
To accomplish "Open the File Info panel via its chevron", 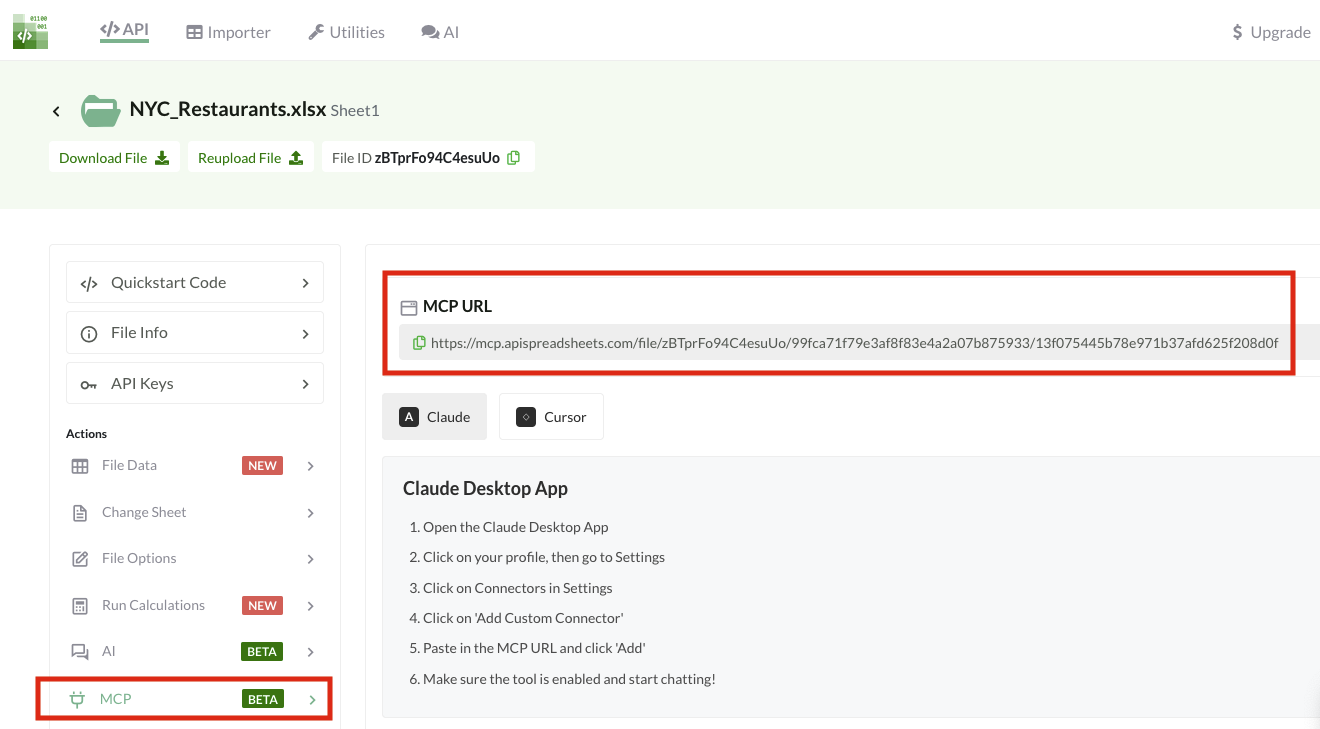I will click(306, 332).
